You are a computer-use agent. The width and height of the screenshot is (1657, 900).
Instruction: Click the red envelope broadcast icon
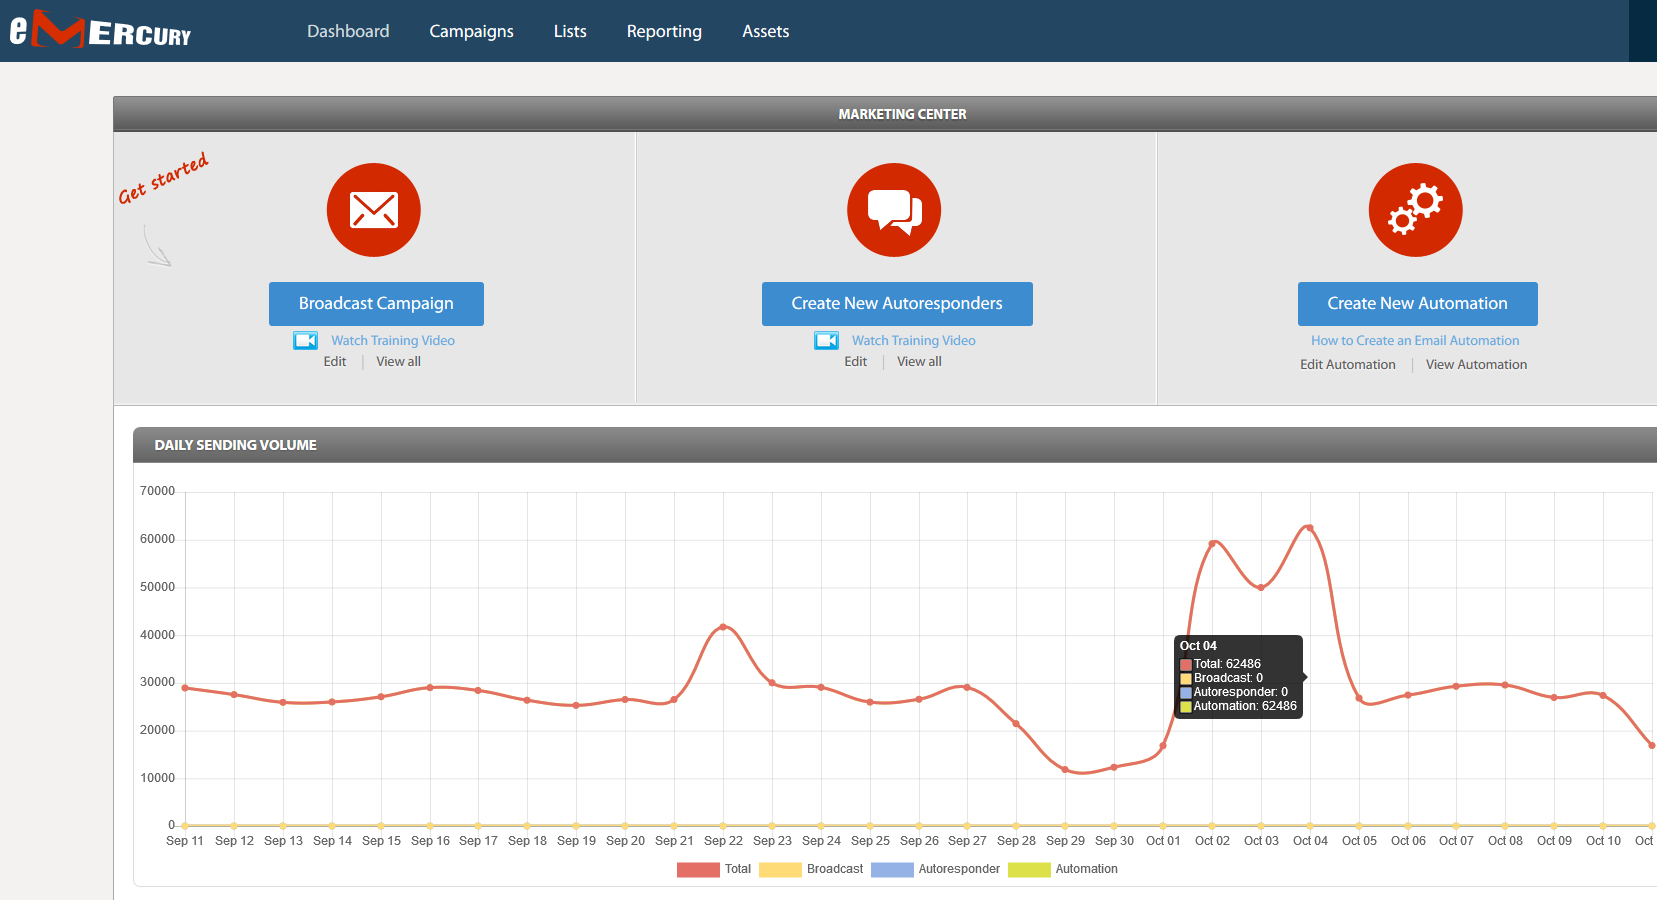click(x=374, y=210)
